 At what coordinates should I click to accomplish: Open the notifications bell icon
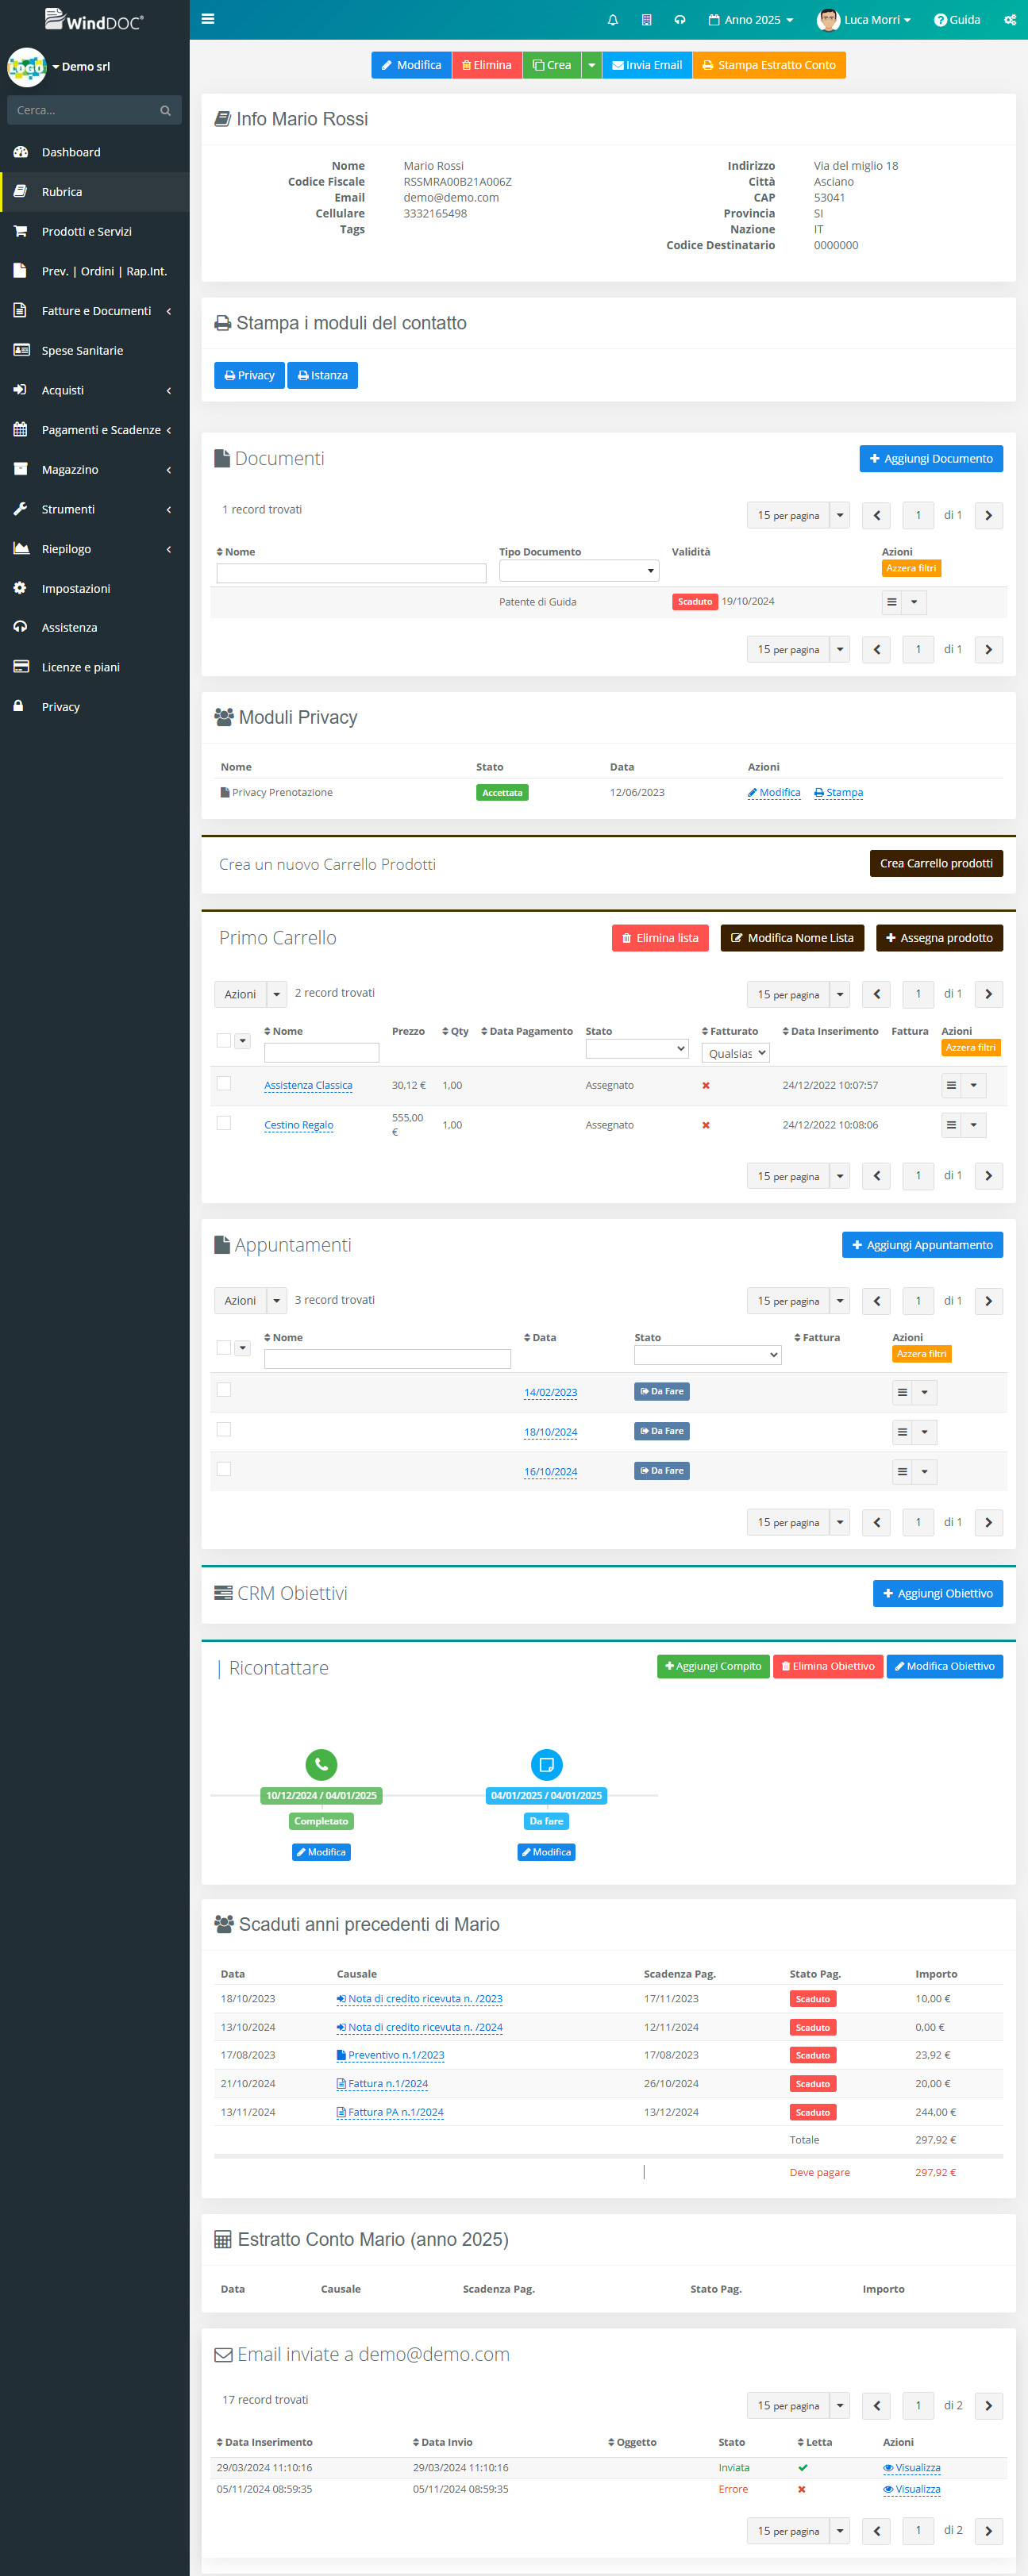click(613, 20)
